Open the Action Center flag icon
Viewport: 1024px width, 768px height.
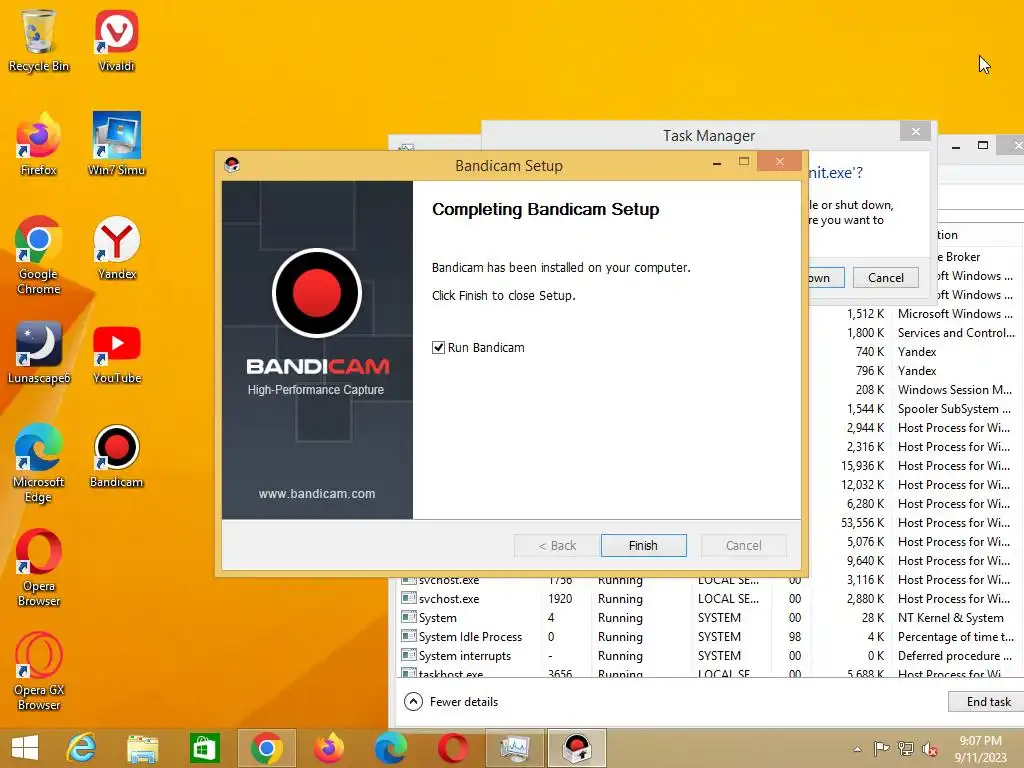(881, 749)
